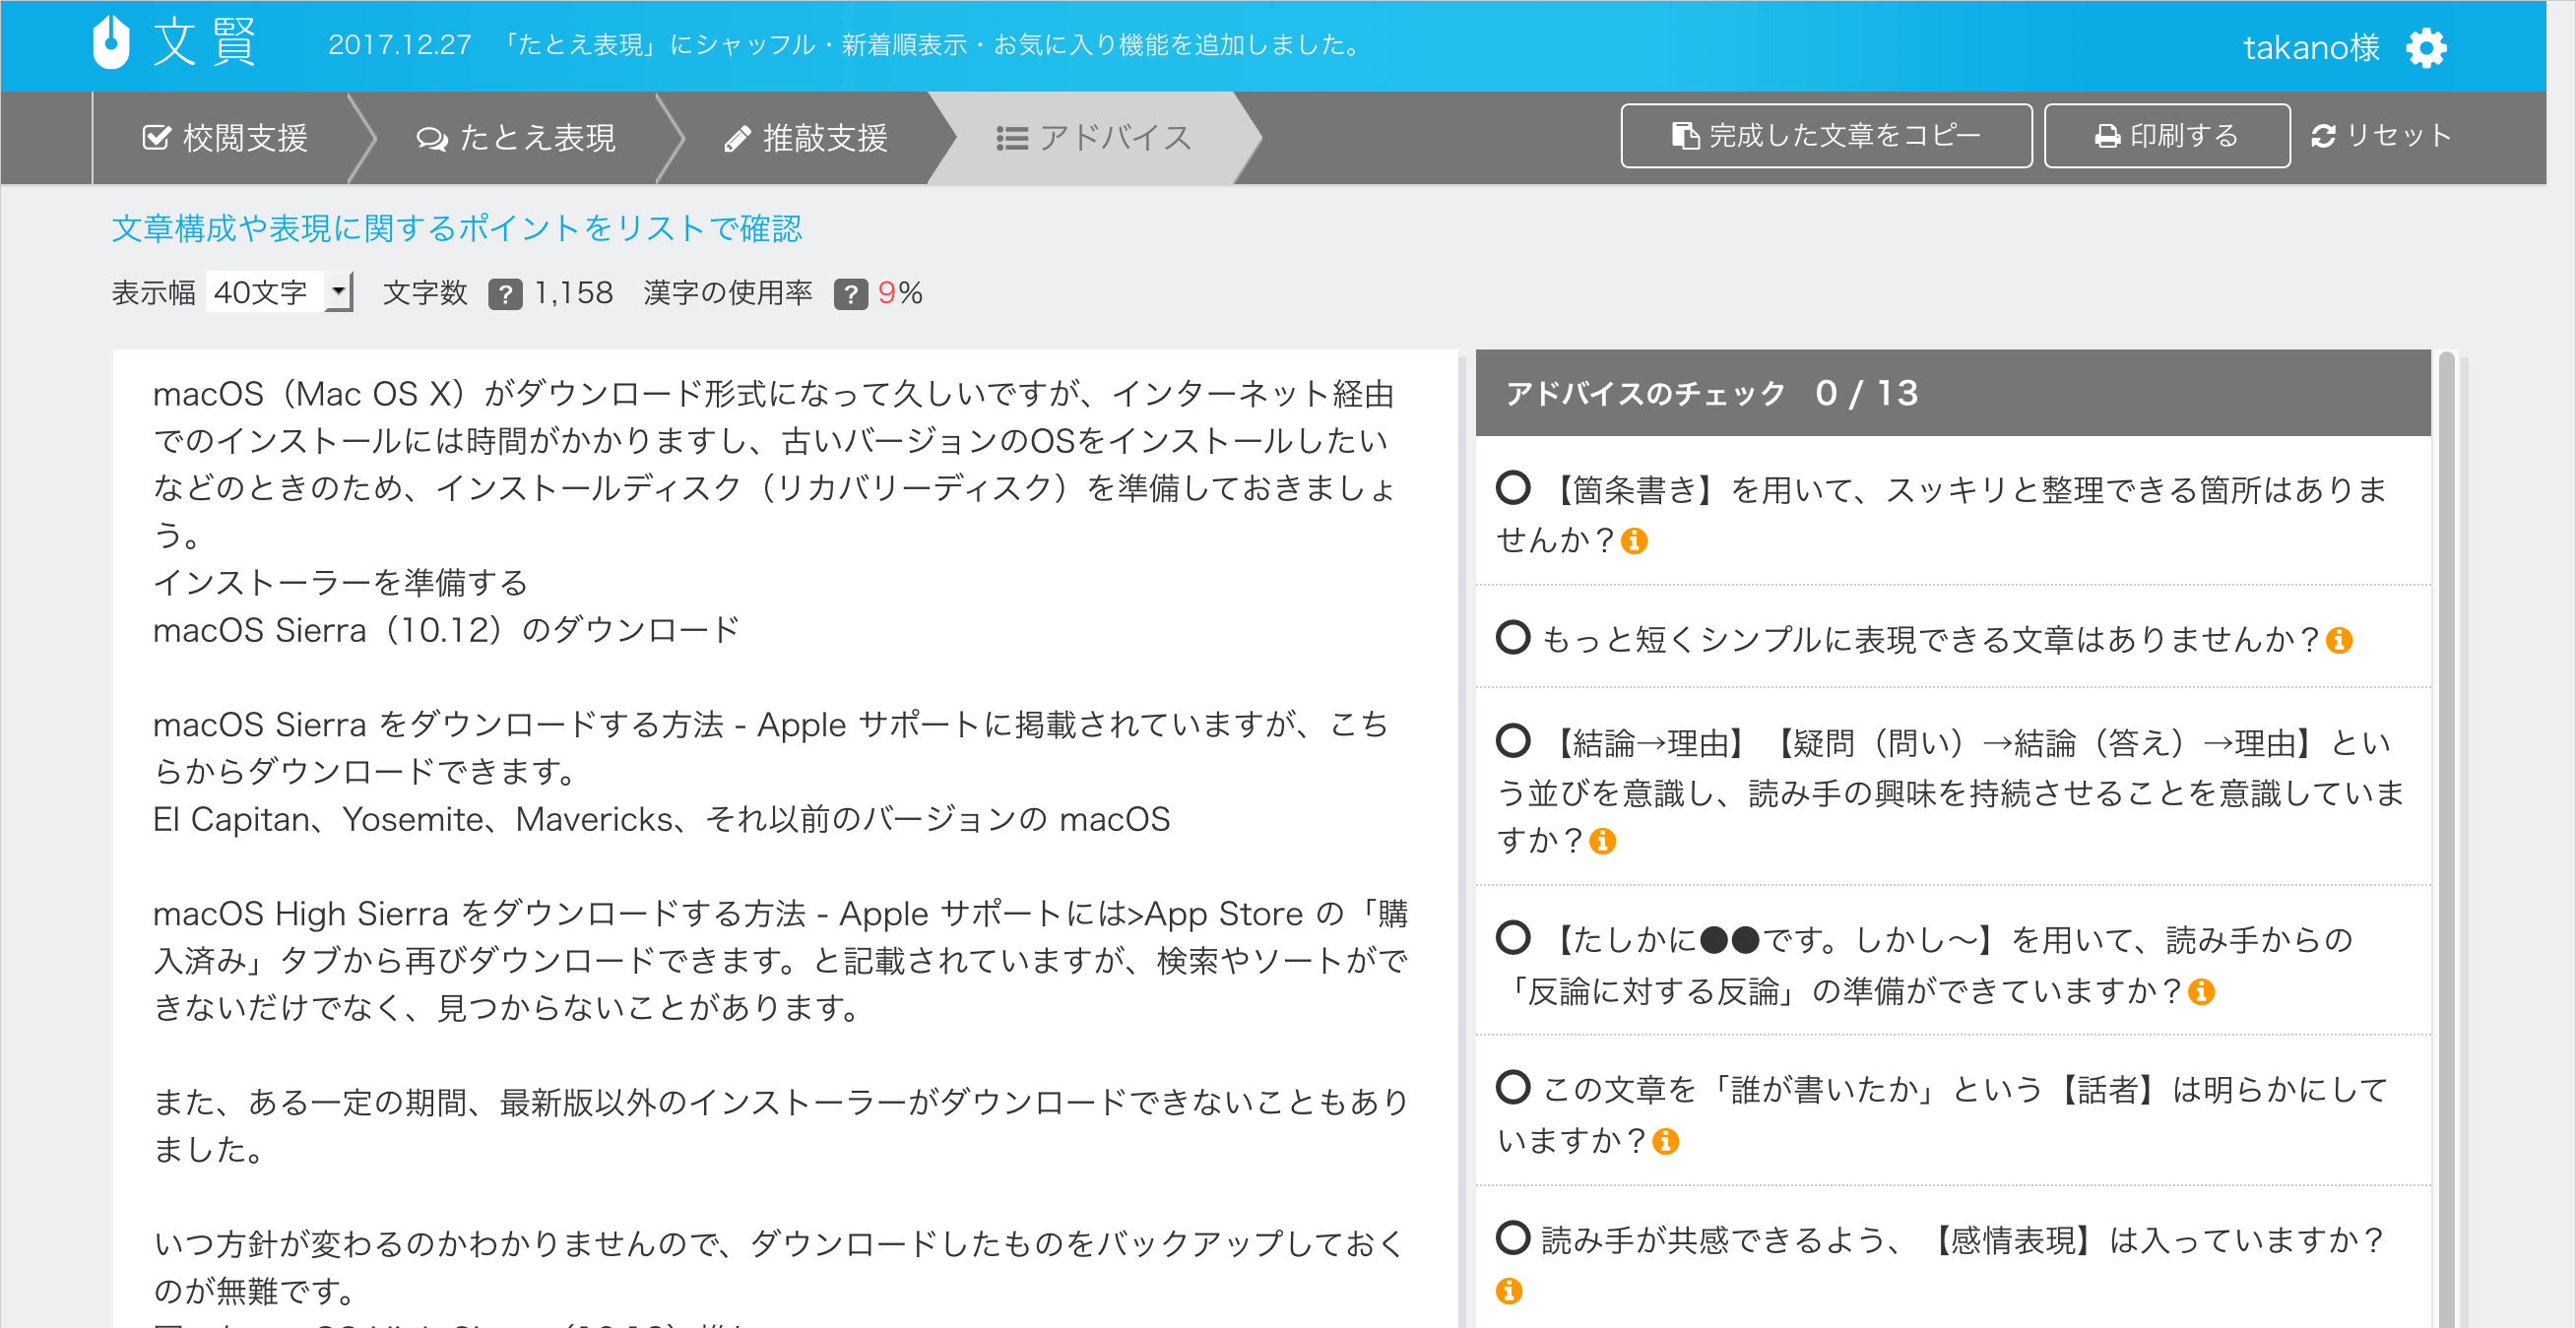Click 完成した文章をコピー button

pos(1826,136)
